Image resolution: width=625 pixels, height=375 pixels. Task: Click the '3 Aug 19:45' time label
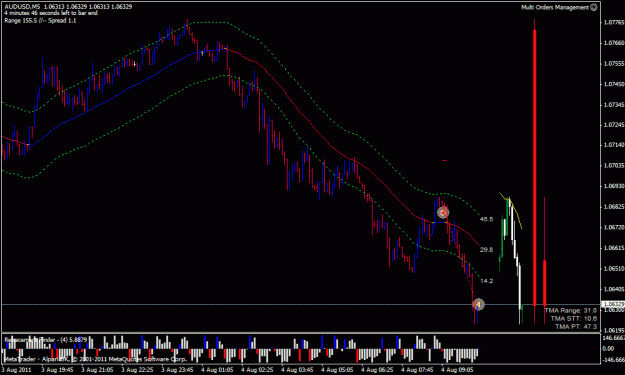[57, 370]
